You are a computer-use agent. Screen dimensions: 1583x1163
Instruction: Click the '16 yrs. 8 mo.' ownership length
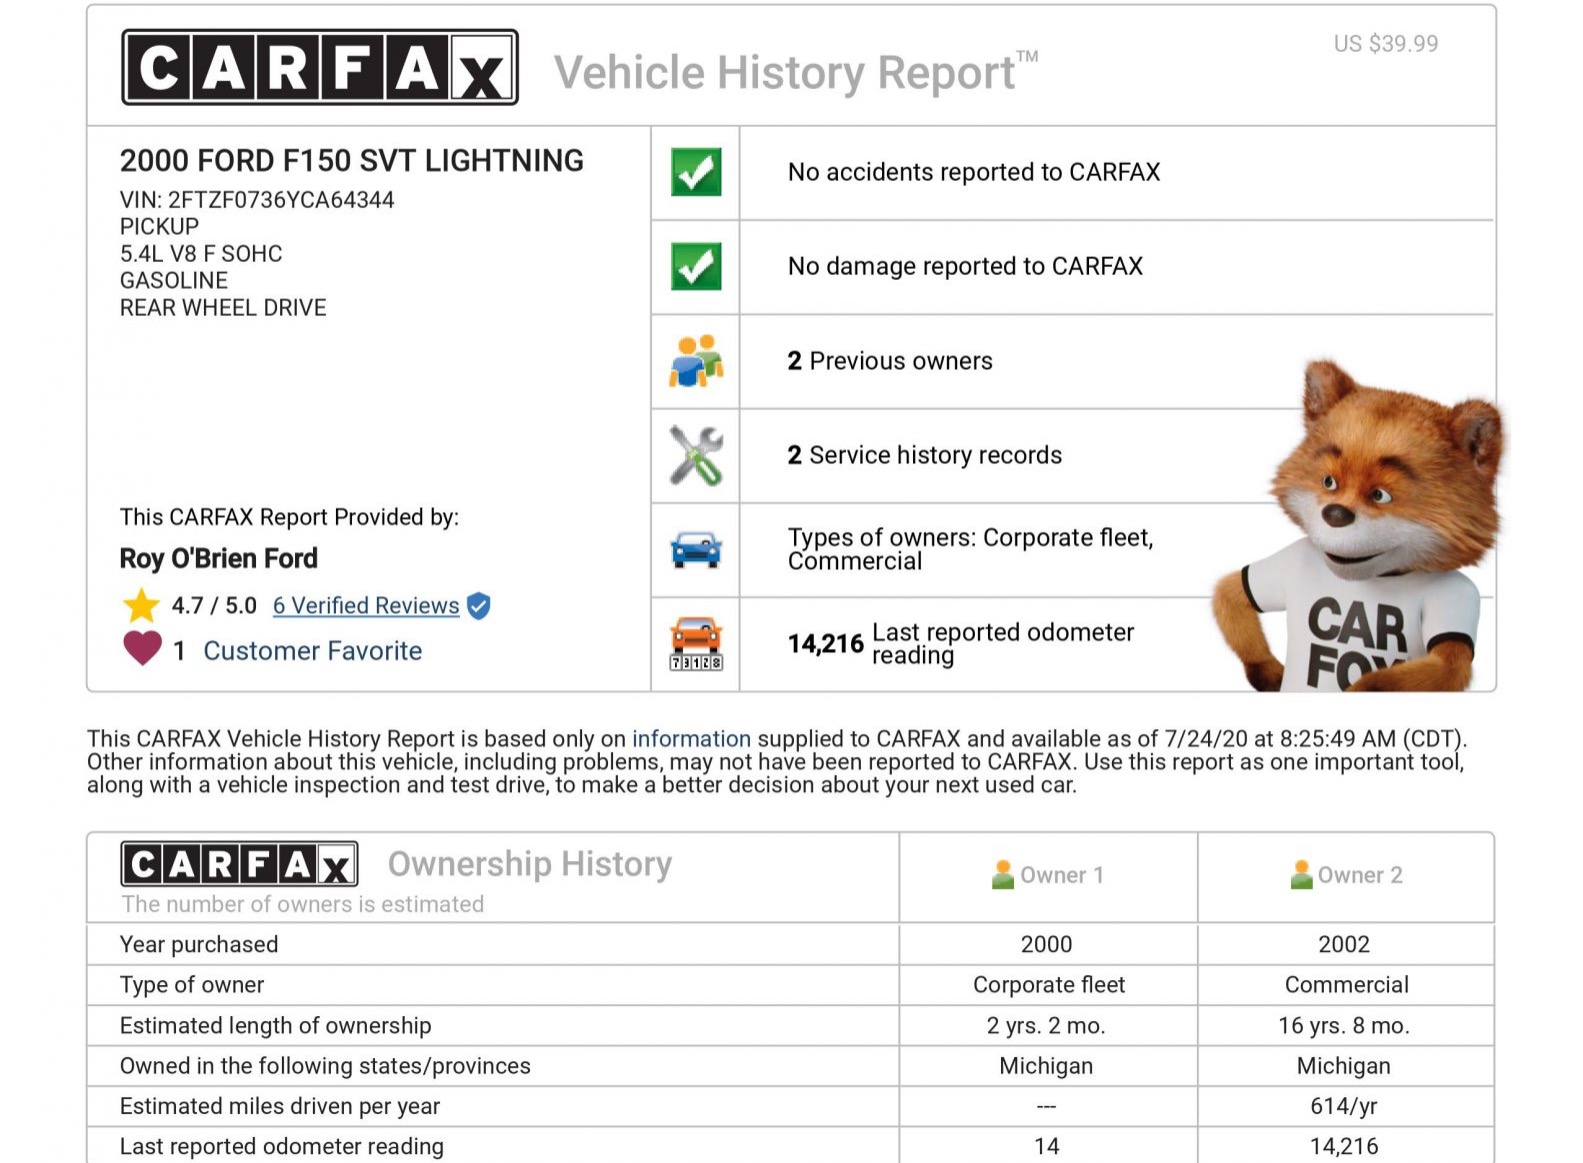pyautogui.click(x=1344, y=1026)
